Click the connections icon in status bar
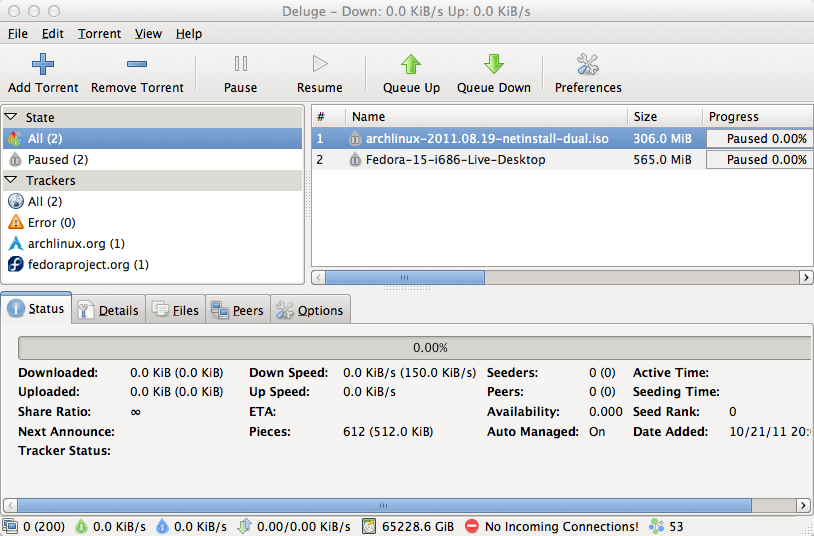 pyautogui.click(x=10, y=527)
